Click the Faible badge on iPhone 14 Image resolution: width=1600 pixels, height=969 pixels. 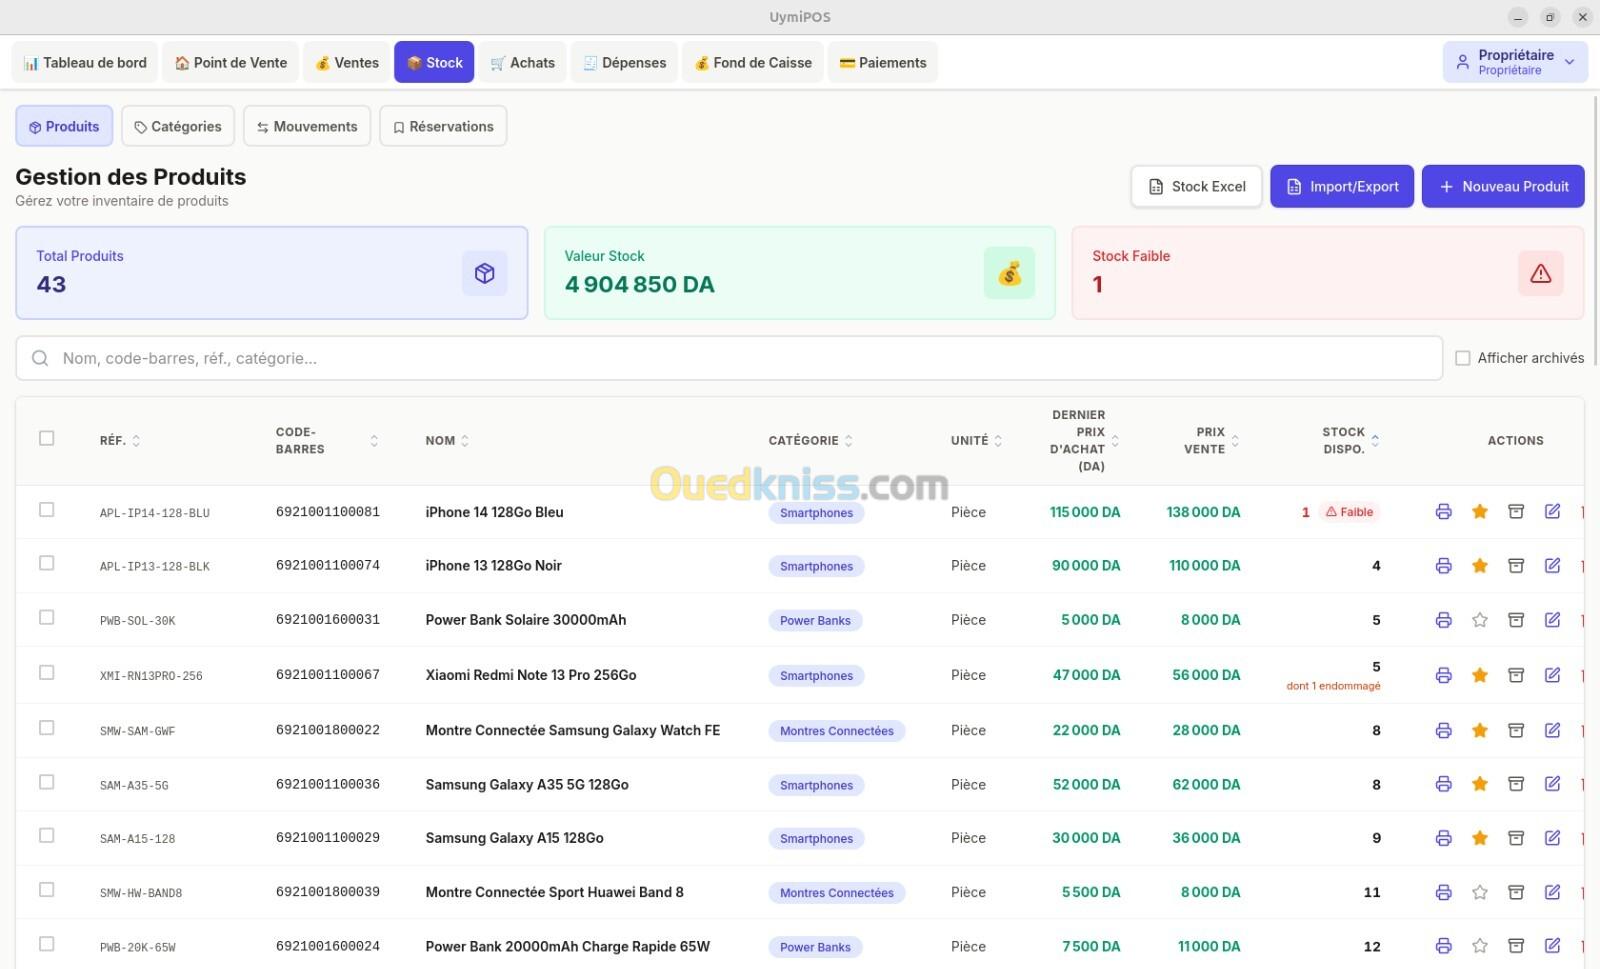1349,512
